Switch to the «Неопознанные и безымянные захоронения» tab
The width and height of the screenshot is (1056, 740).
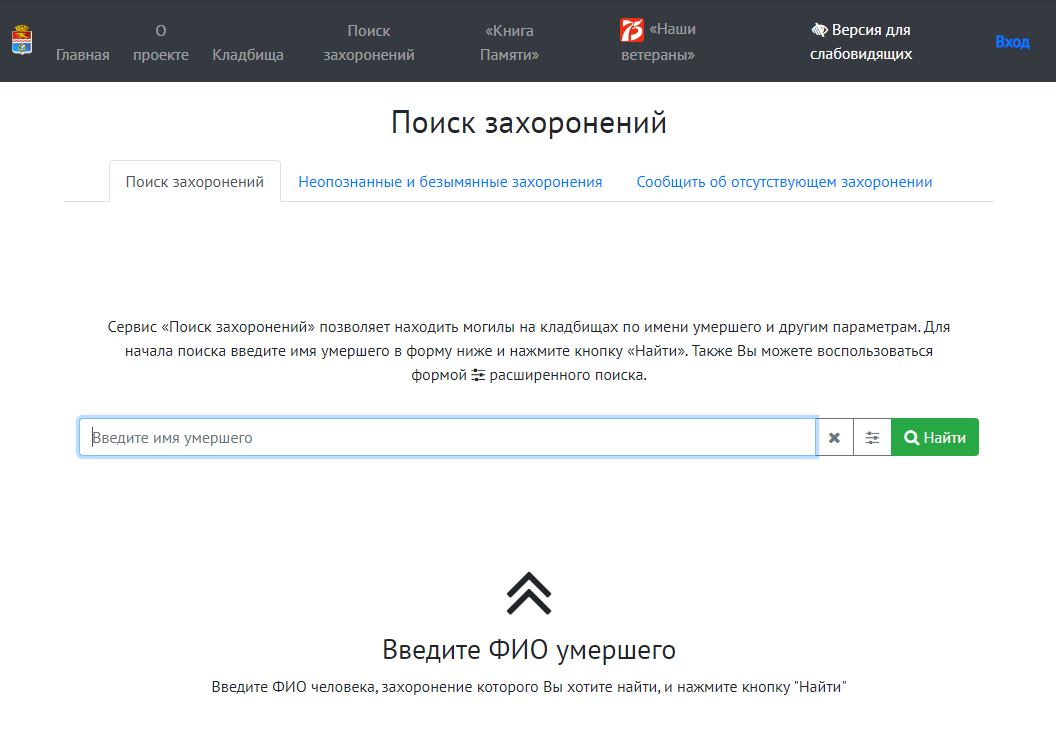tap(450, 182)
